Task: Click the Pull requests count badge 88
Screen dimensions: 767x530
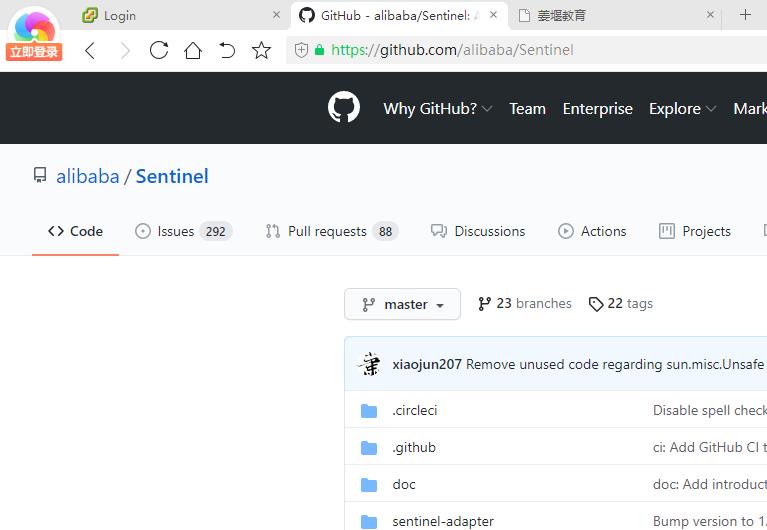Action: pyautogui.click(x=385, y=231)
